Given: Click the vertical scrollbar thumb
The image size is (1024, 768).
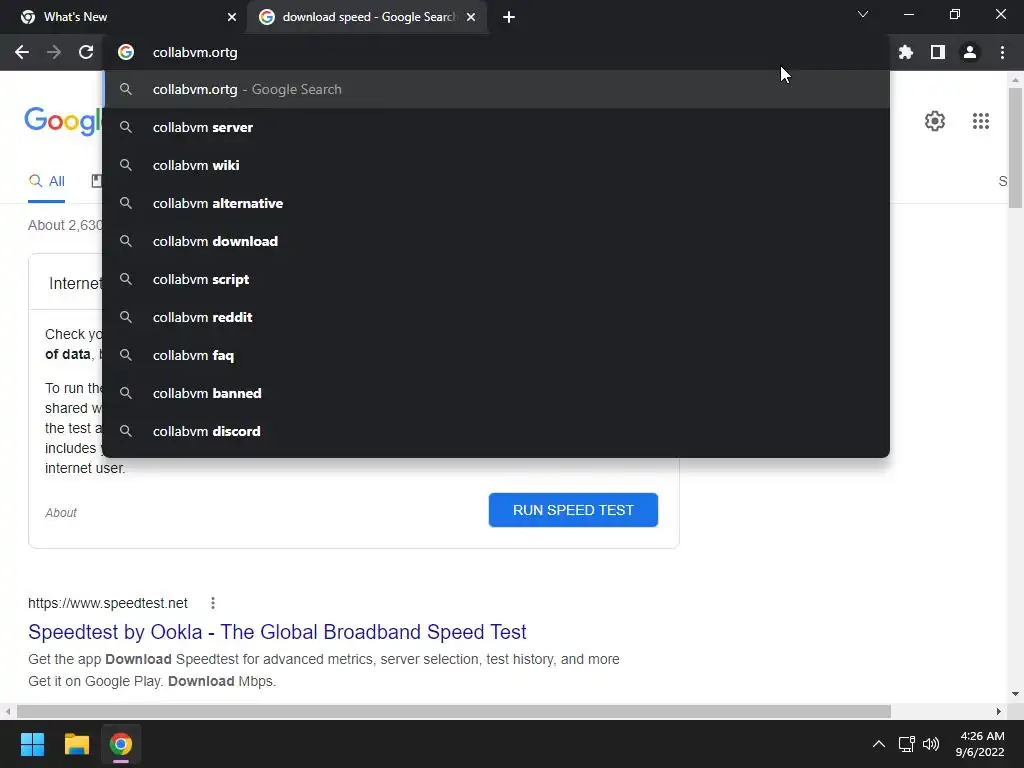Looking at the screenshot, I should [x=1015, y=148].
